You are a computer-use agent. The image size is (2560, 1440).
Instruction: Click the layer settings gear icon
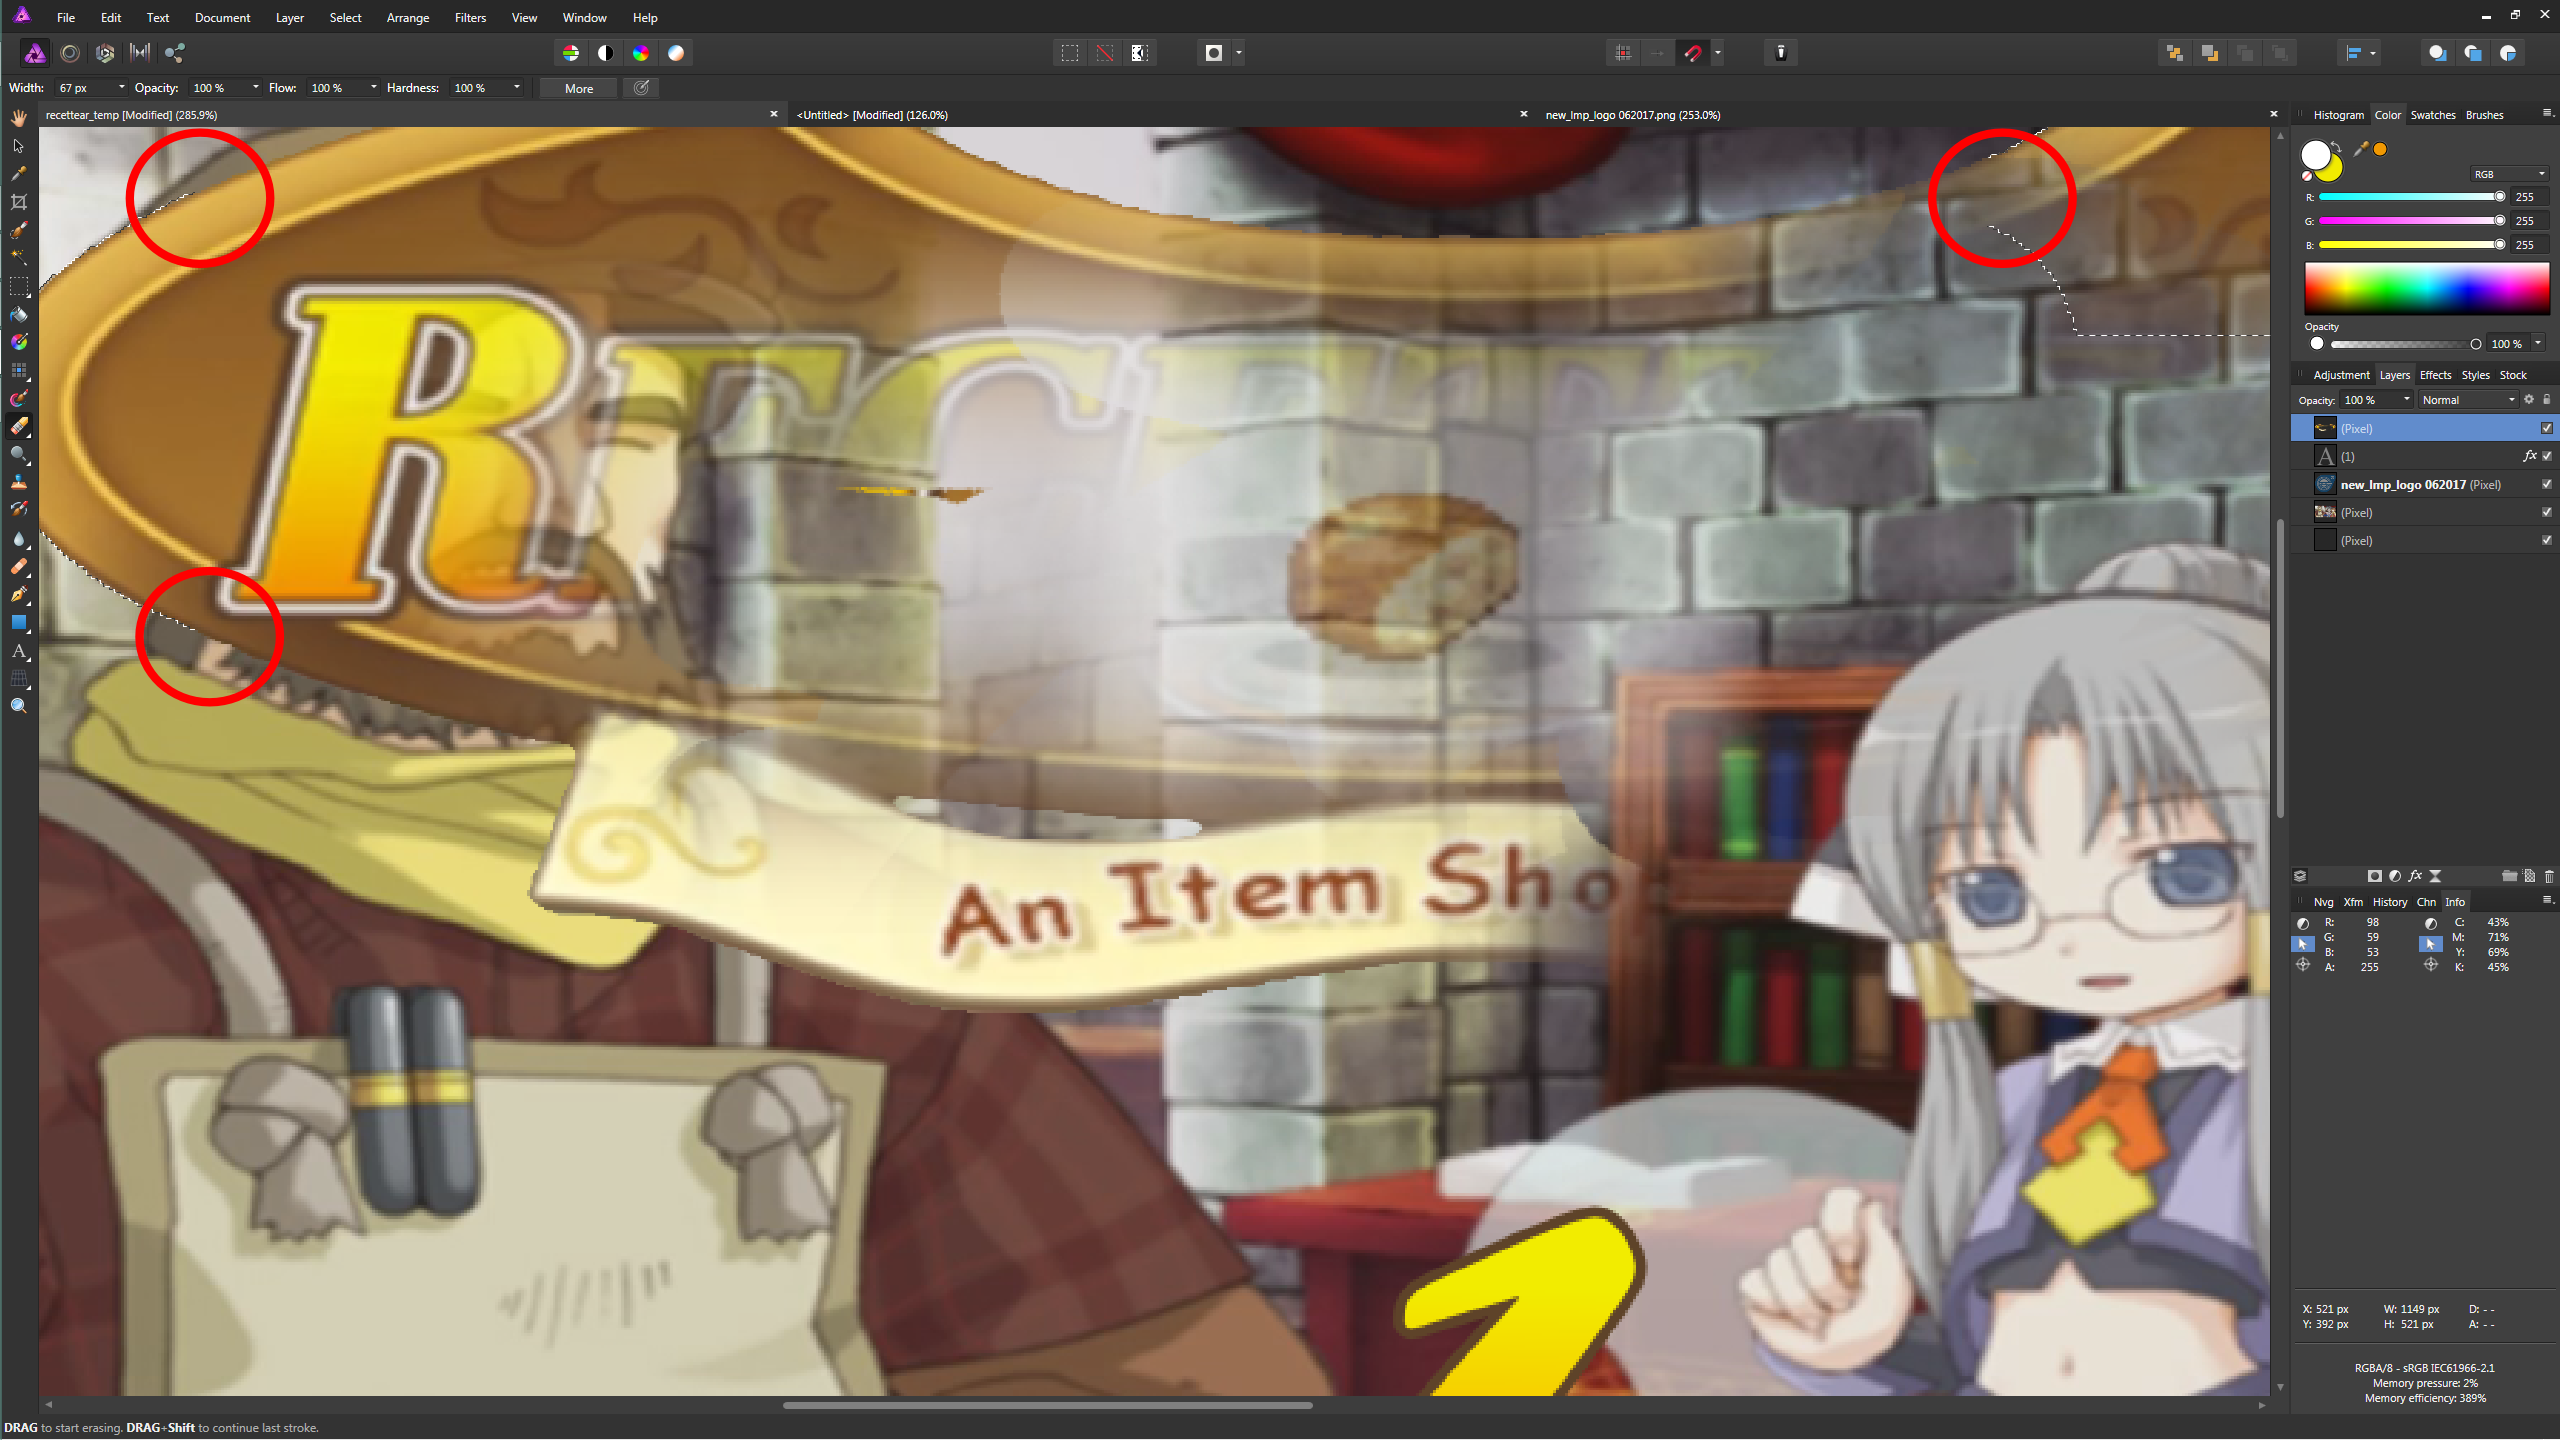pyautogui.click(x=2529, y=400)
